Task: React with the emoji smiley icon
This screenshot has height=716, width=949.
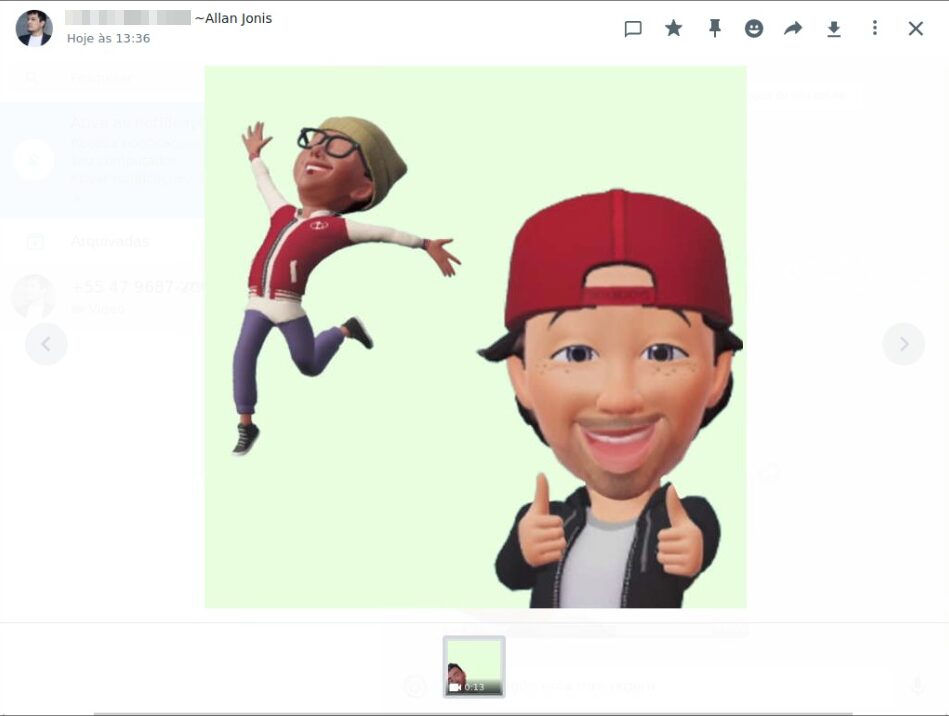Action: (754, 28)
